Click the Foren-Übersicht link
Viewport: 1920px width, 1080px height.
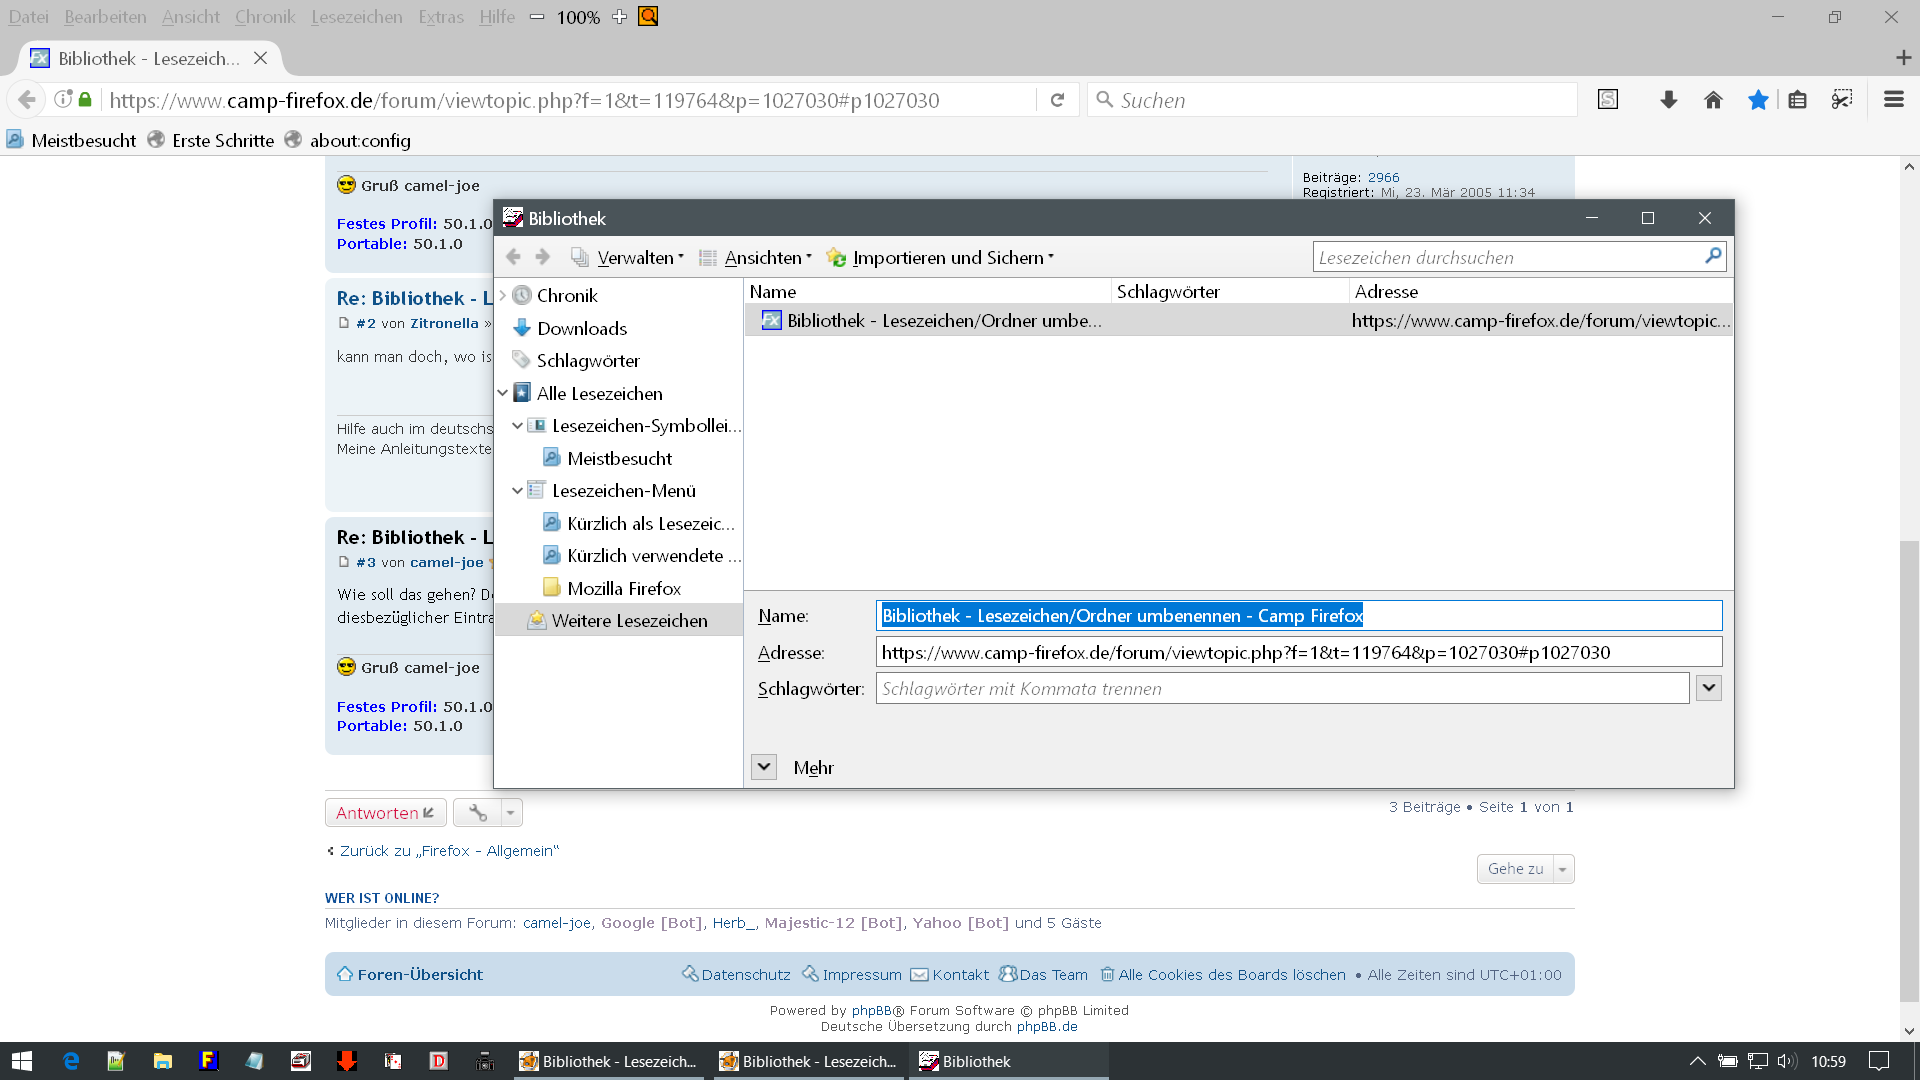tap(420, 974)
